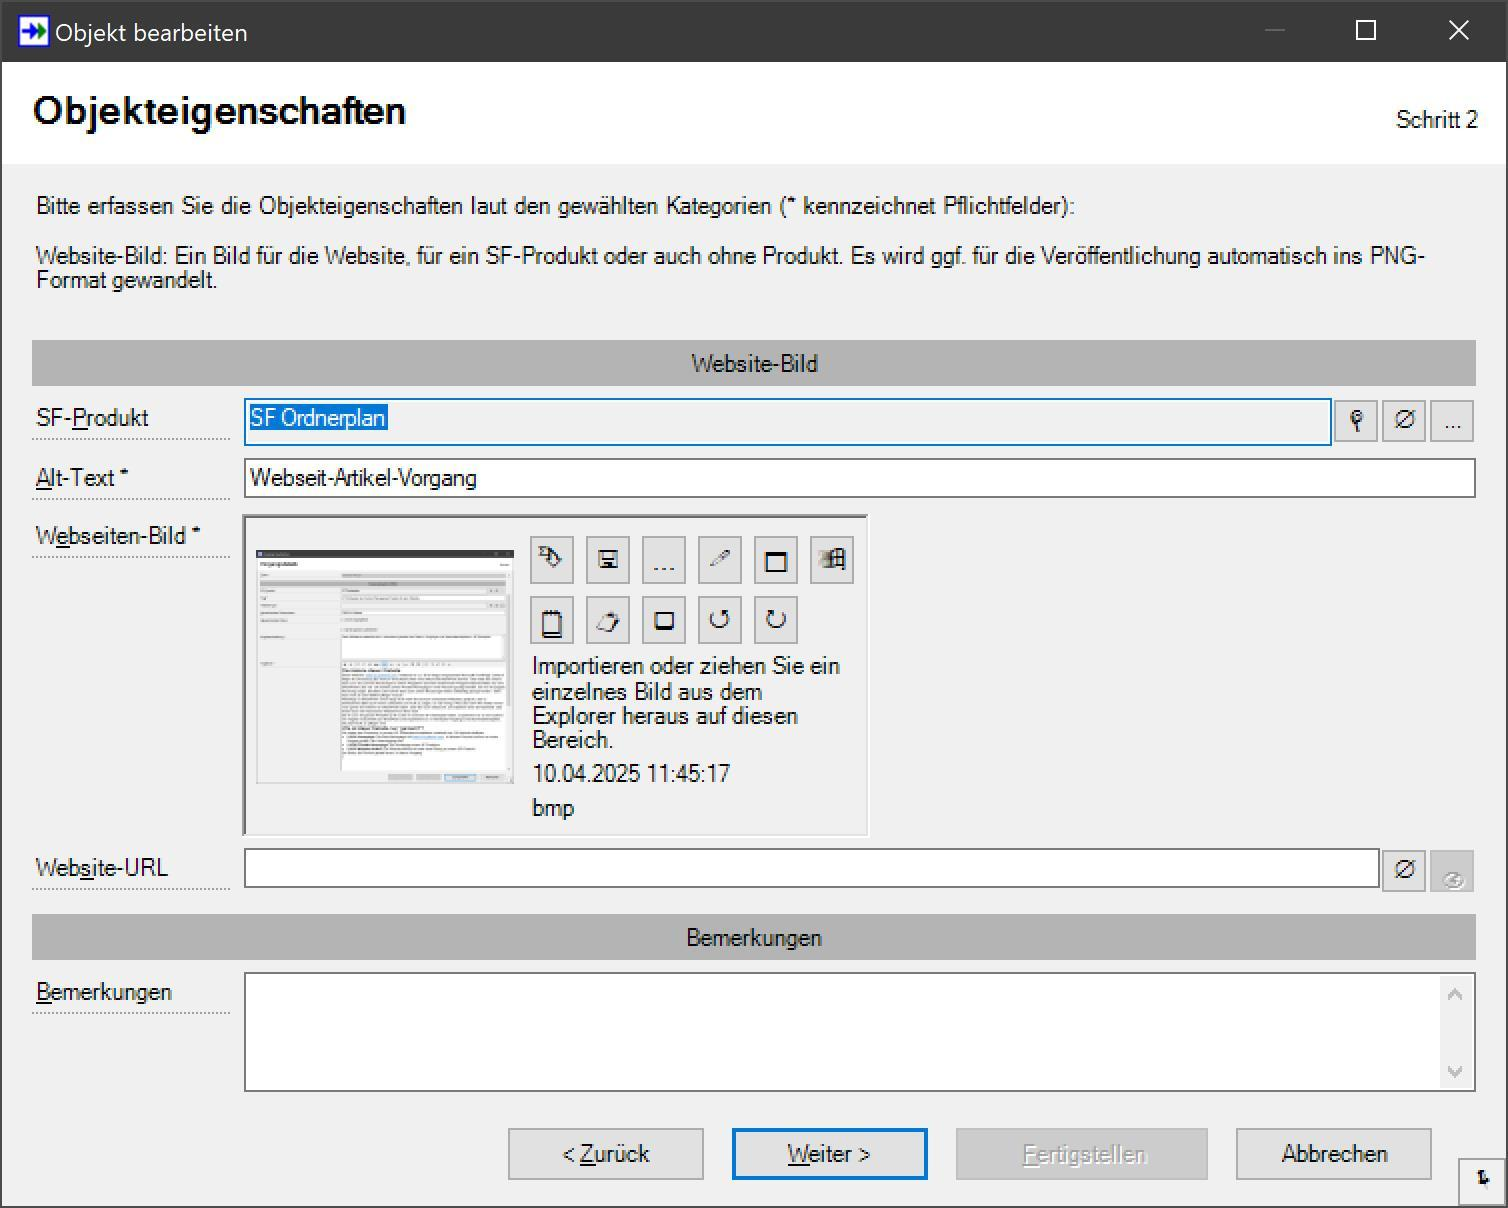This screenshot has height=1208, width=1508.
Task: Click the 'Website-Bild' section header bar
Action: 754,363
